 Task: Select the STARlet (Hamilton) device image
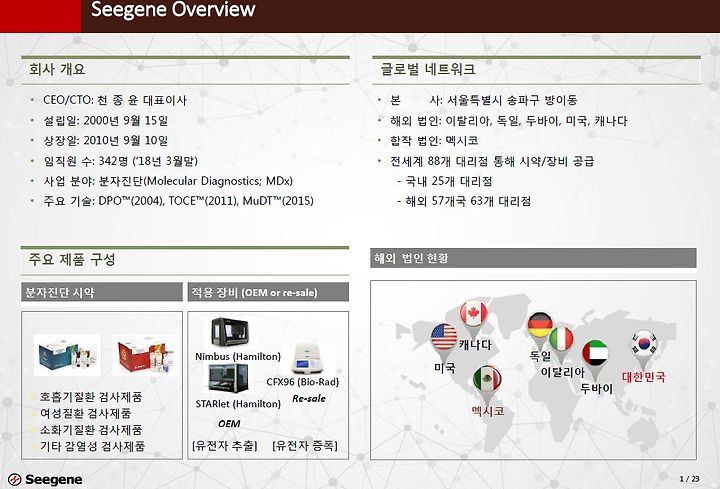click(x=229, y=378)
